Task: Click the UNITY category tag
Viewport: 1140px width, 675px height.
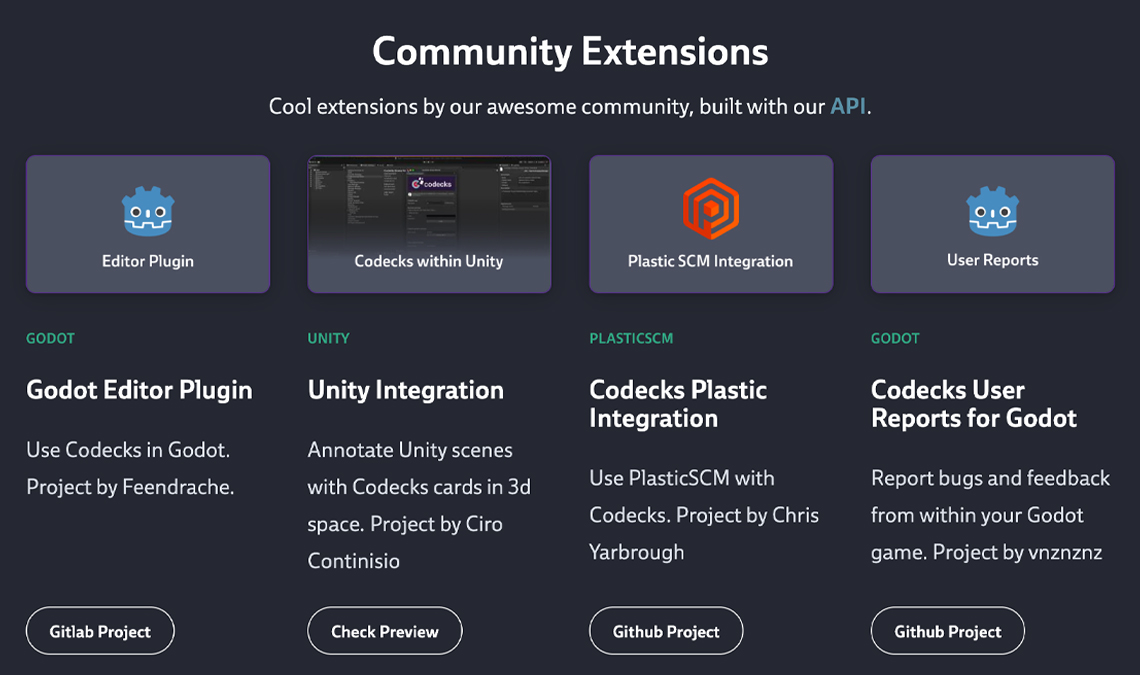Action: 329,338
